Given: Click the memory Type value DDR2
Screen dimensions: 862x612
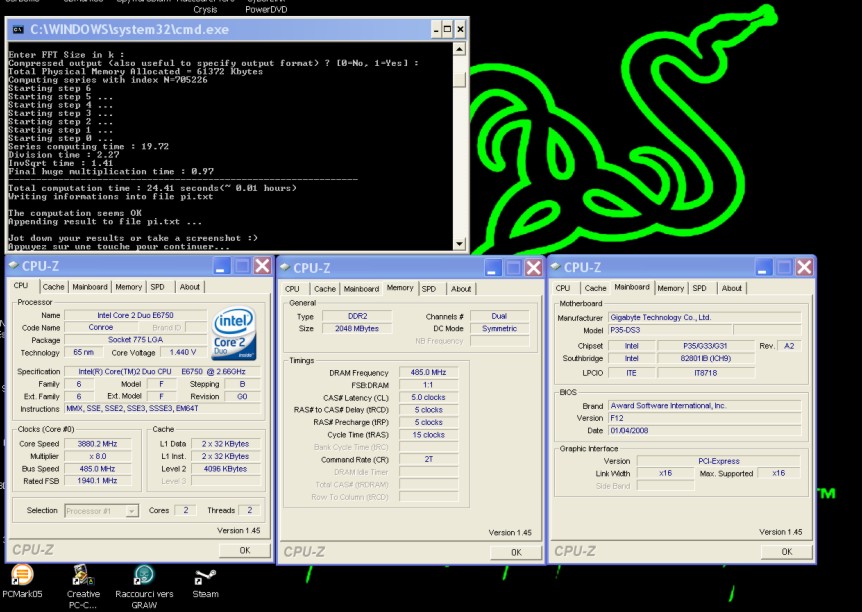Looking at the screenshot, I should click(357, 316).
